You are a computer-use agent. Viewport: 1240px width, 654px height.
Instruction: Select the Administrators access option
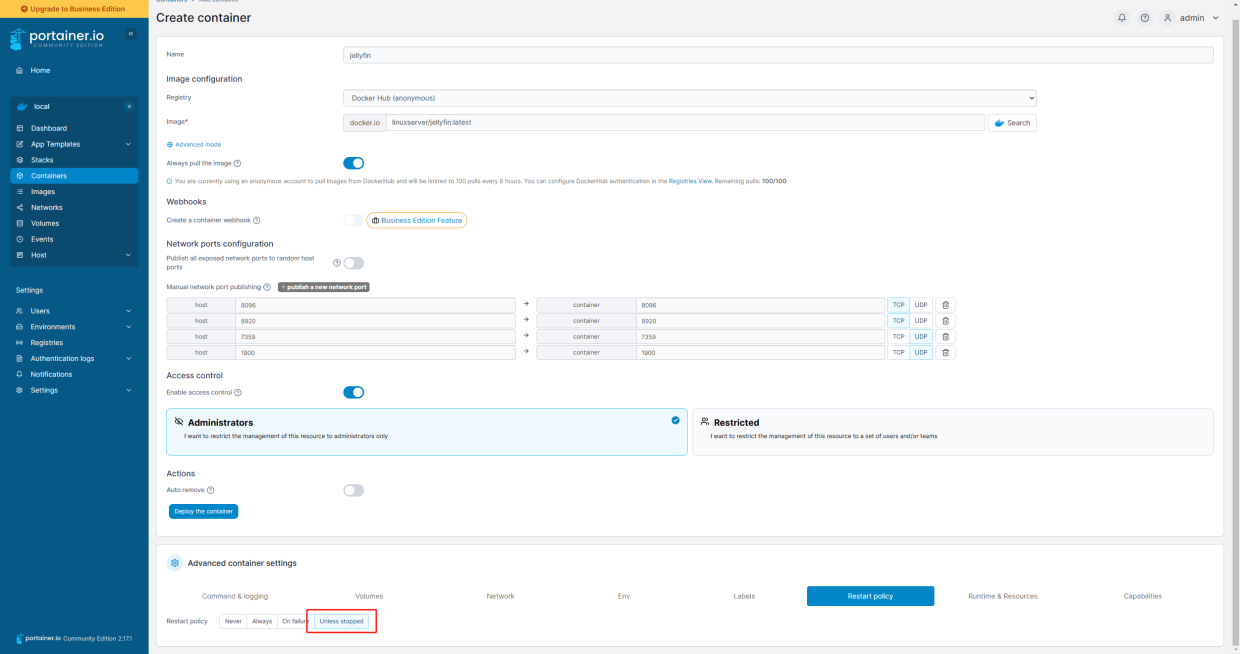[427, 432]
